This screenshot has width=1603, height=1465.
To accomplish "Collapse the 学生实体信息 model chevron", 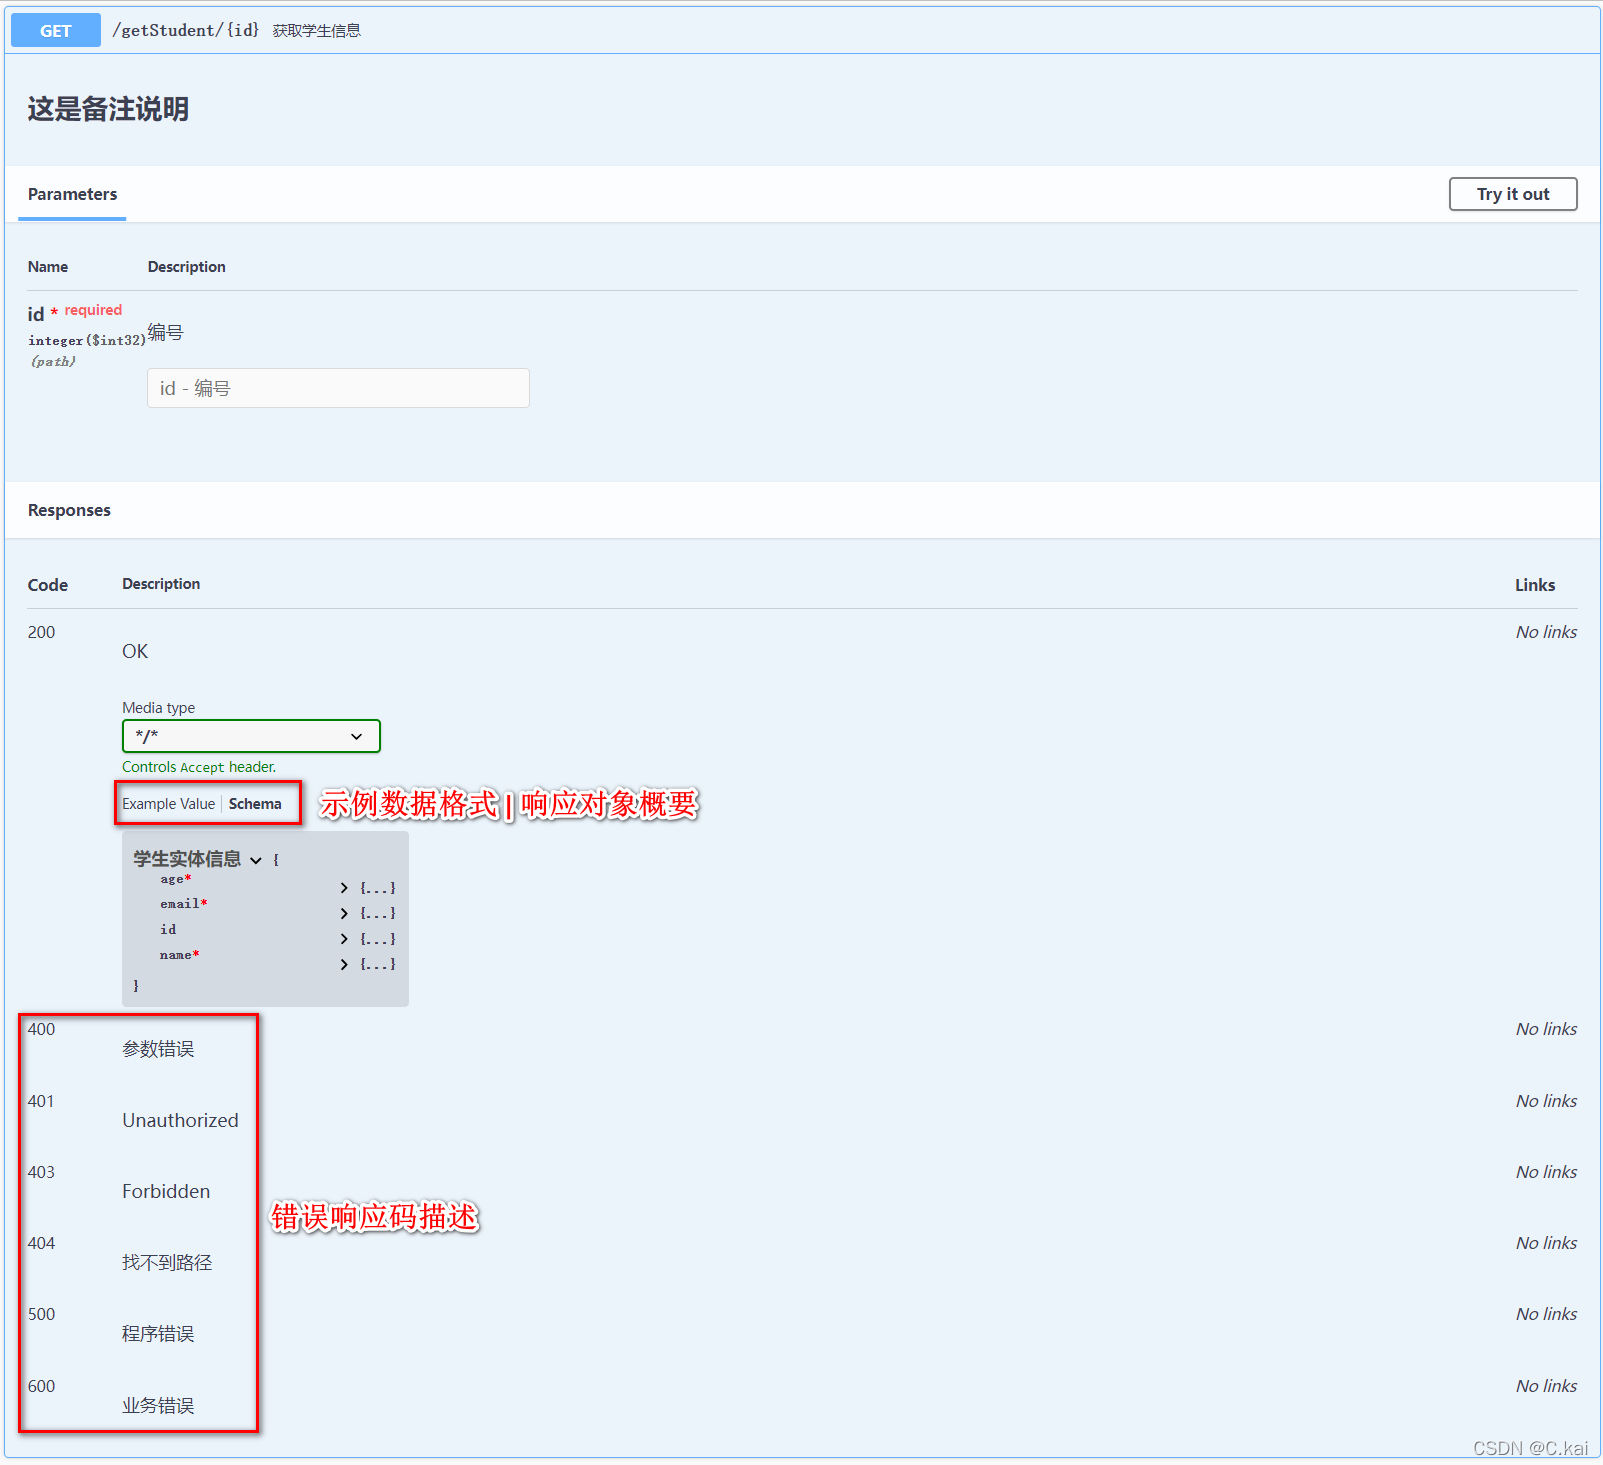I will pos(256,860).
